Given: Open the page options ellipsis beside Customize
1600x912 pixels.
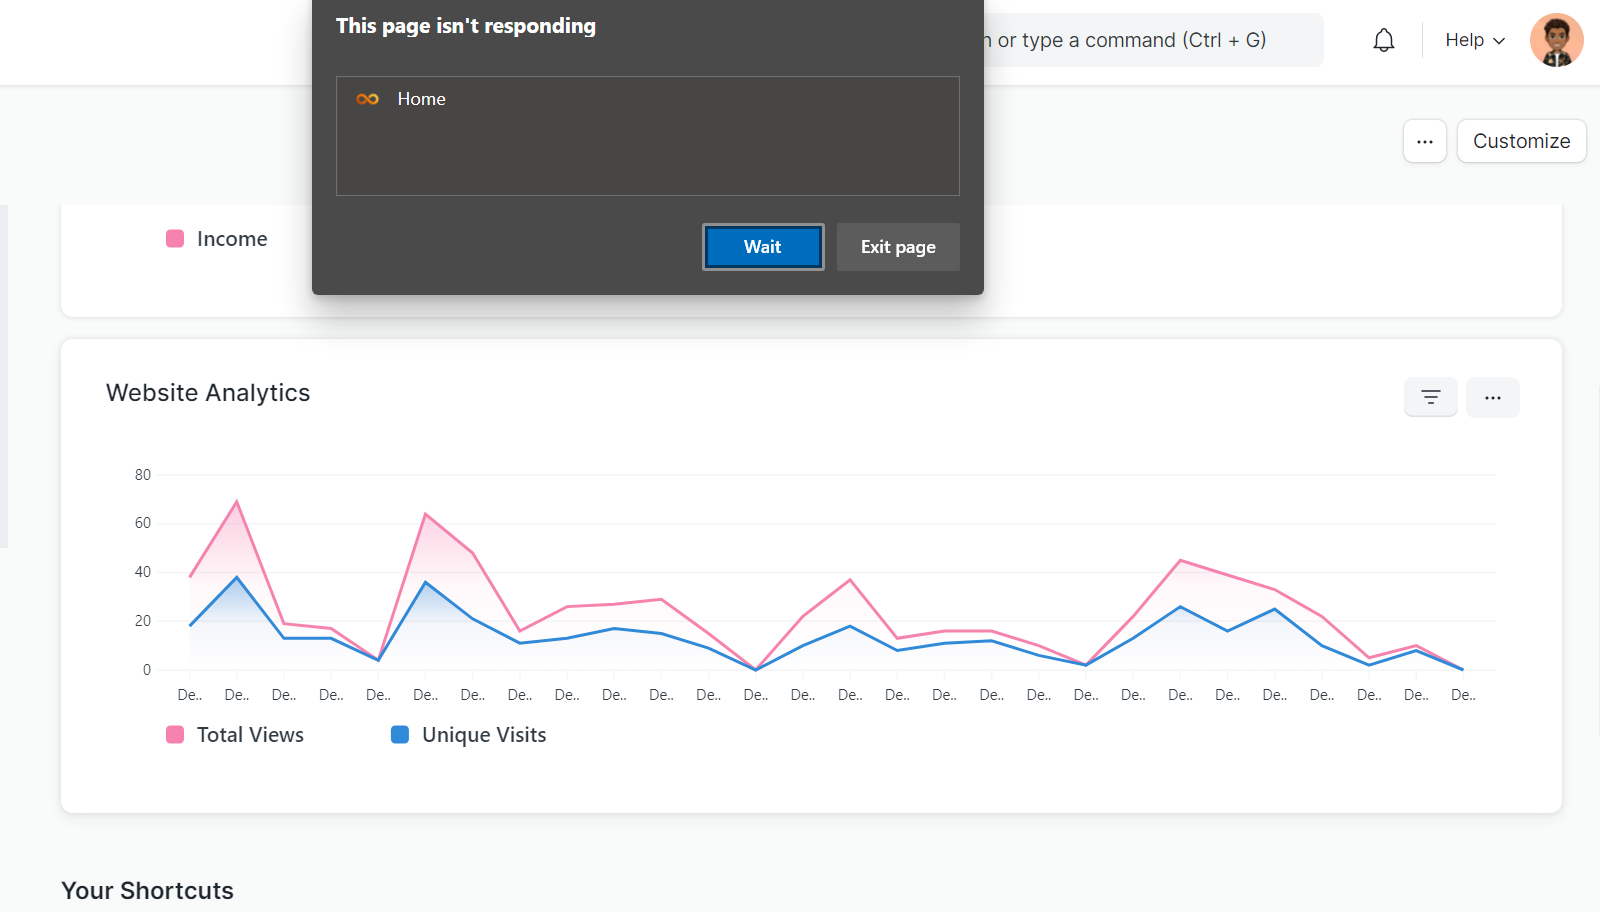Looking at the screenshot, I should [x=1425, y=141].
